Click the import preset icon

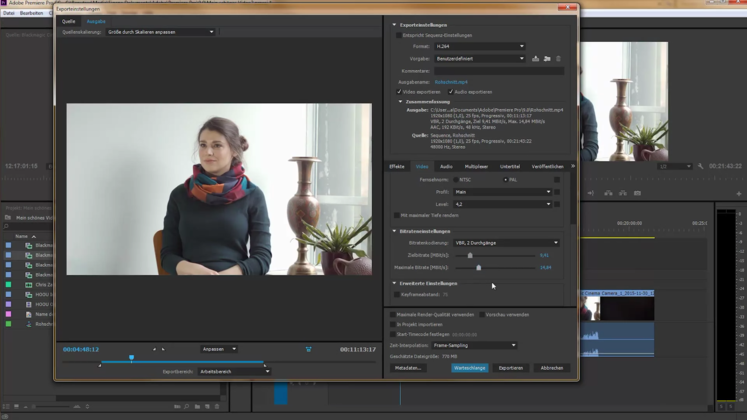pyautogui.click(x=547, y=59)
